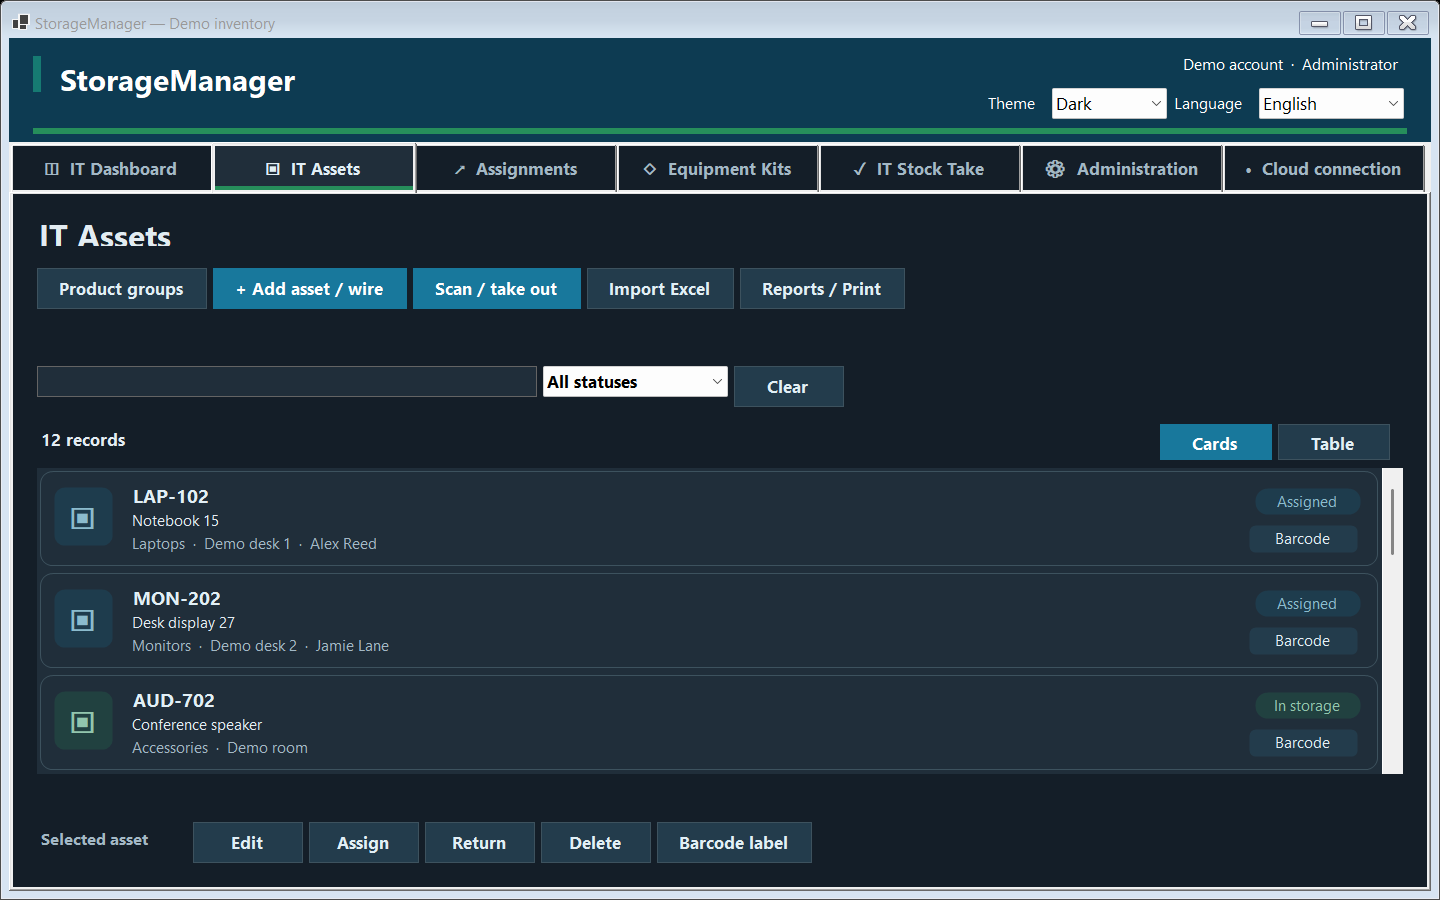Select the MON-202 title text
The image size is (1440, 900).
(x=177, y=599)
